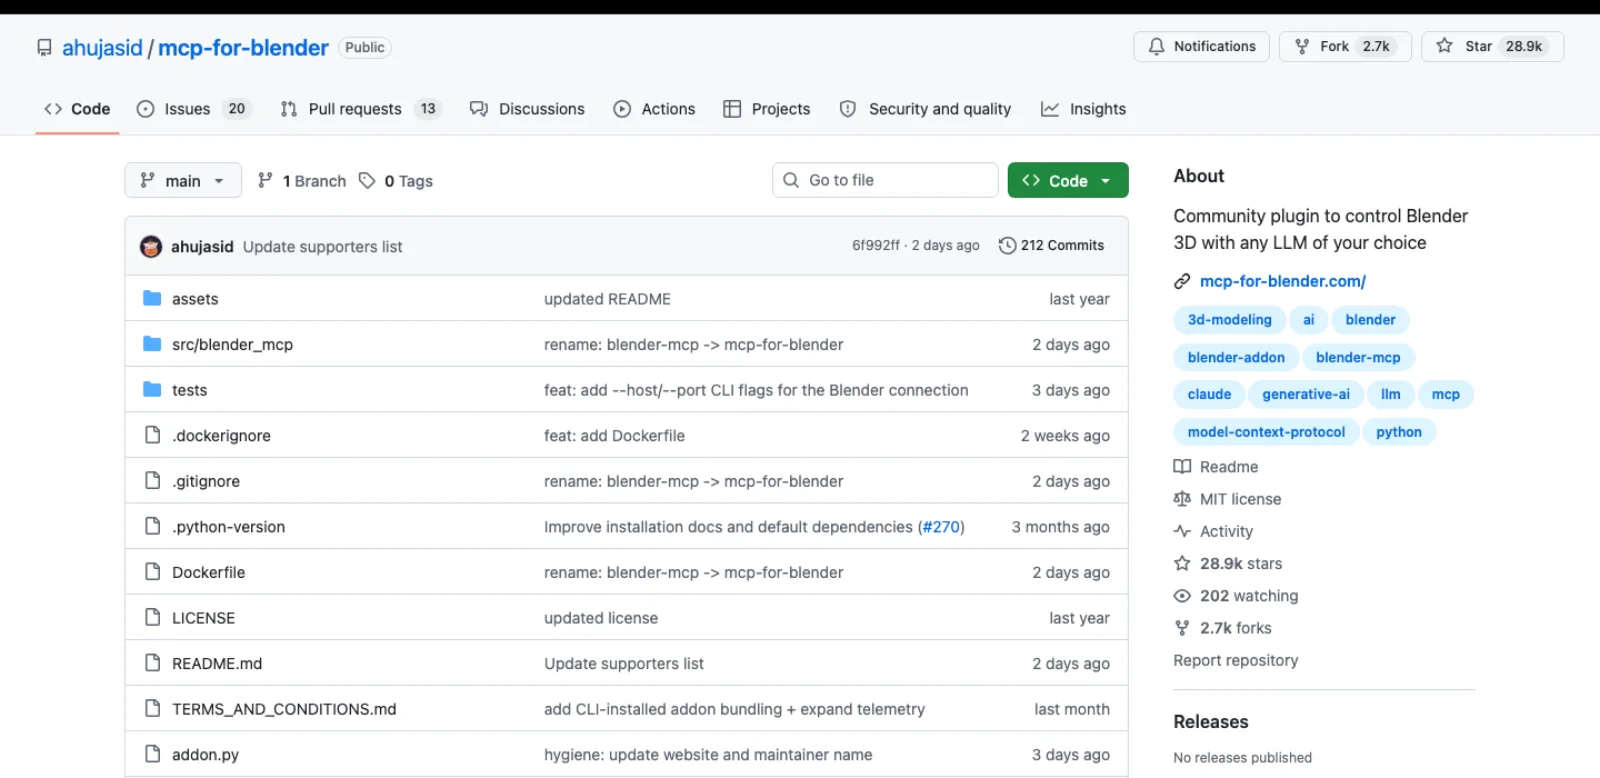1600x778 pixels.
Task: Click the Notifications button
Action: tap(1201, 47)
